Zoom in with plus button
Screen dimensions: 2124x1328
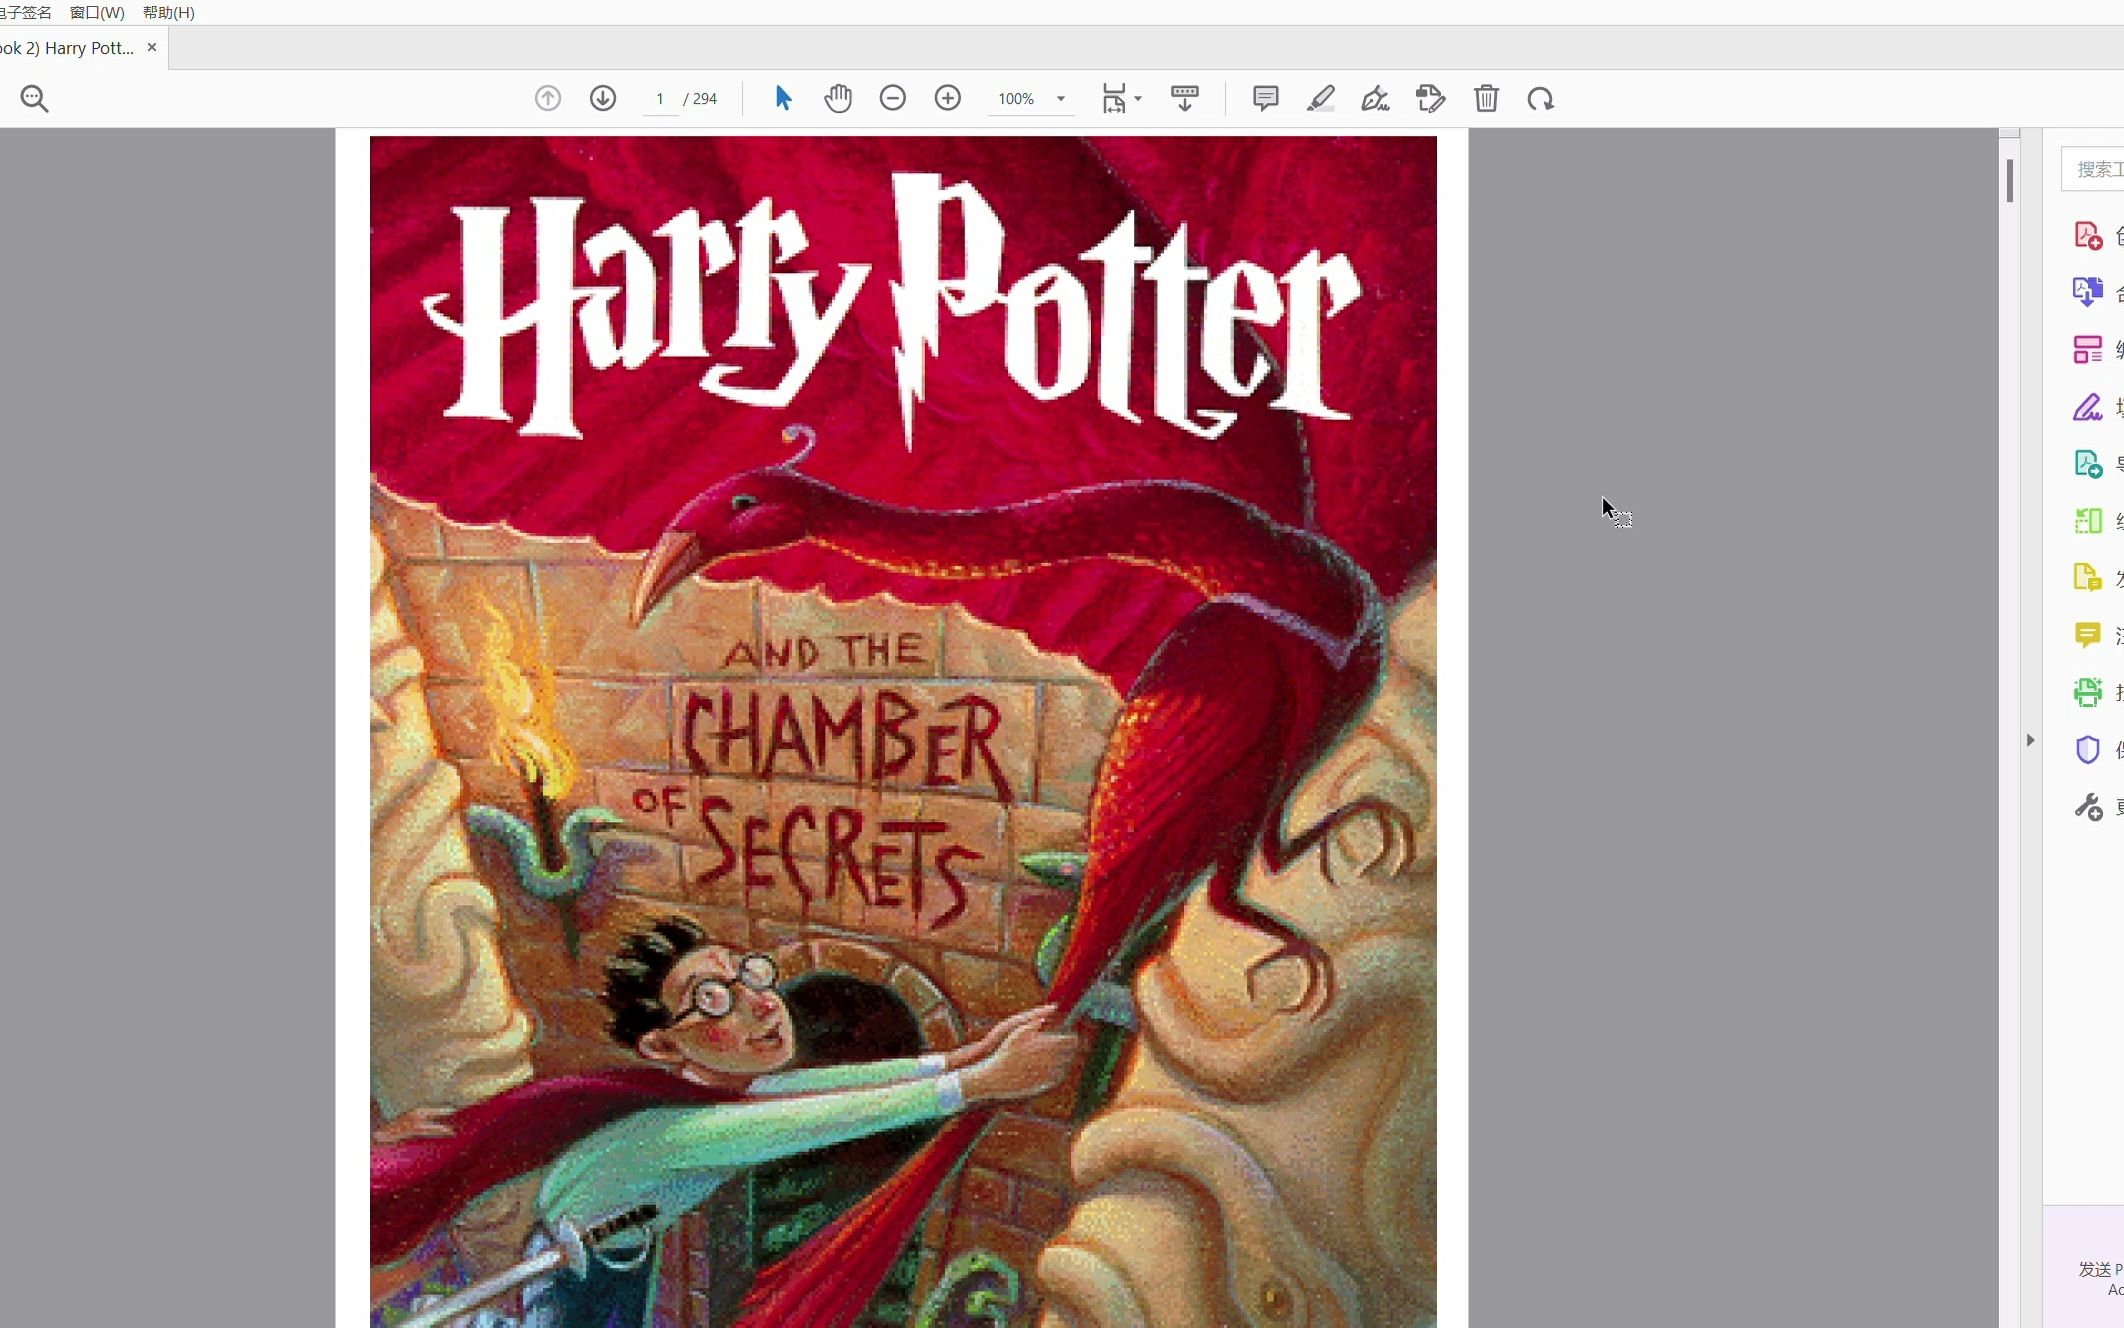pos(948,98)
